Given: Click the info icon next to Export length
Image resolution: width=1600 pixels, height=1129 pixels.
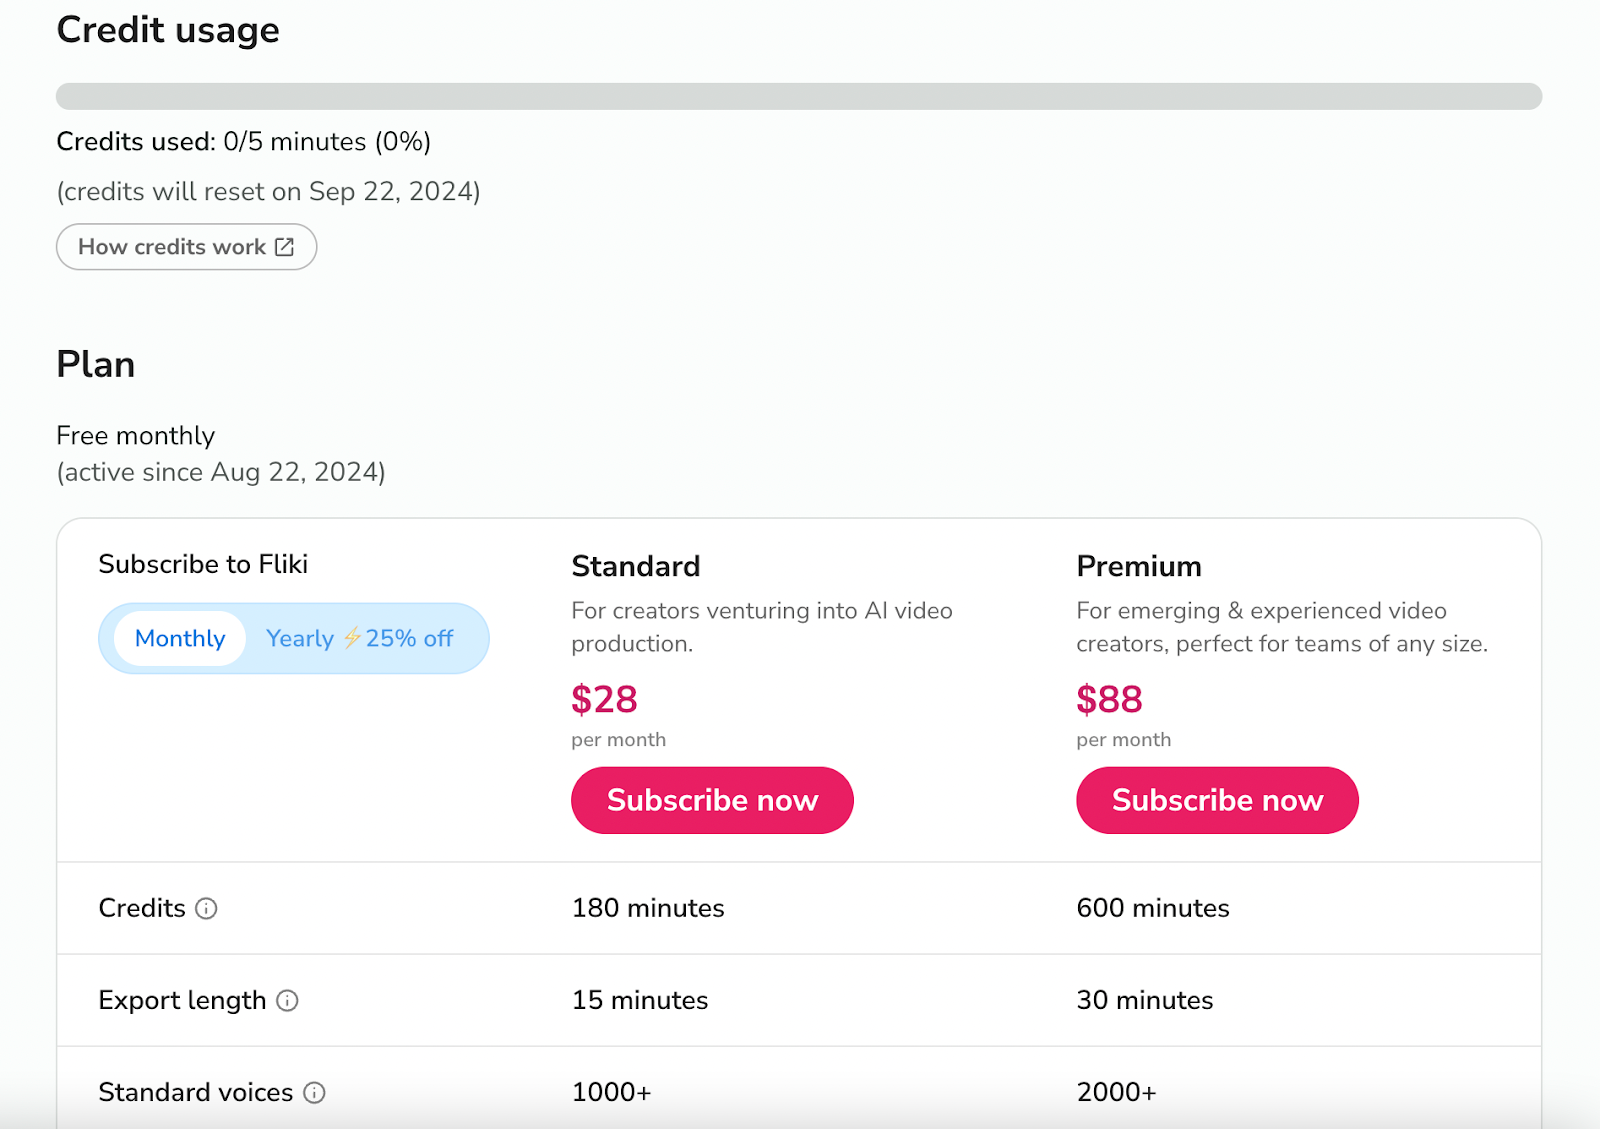Looking at the screenshot, I should (287, 1001).
